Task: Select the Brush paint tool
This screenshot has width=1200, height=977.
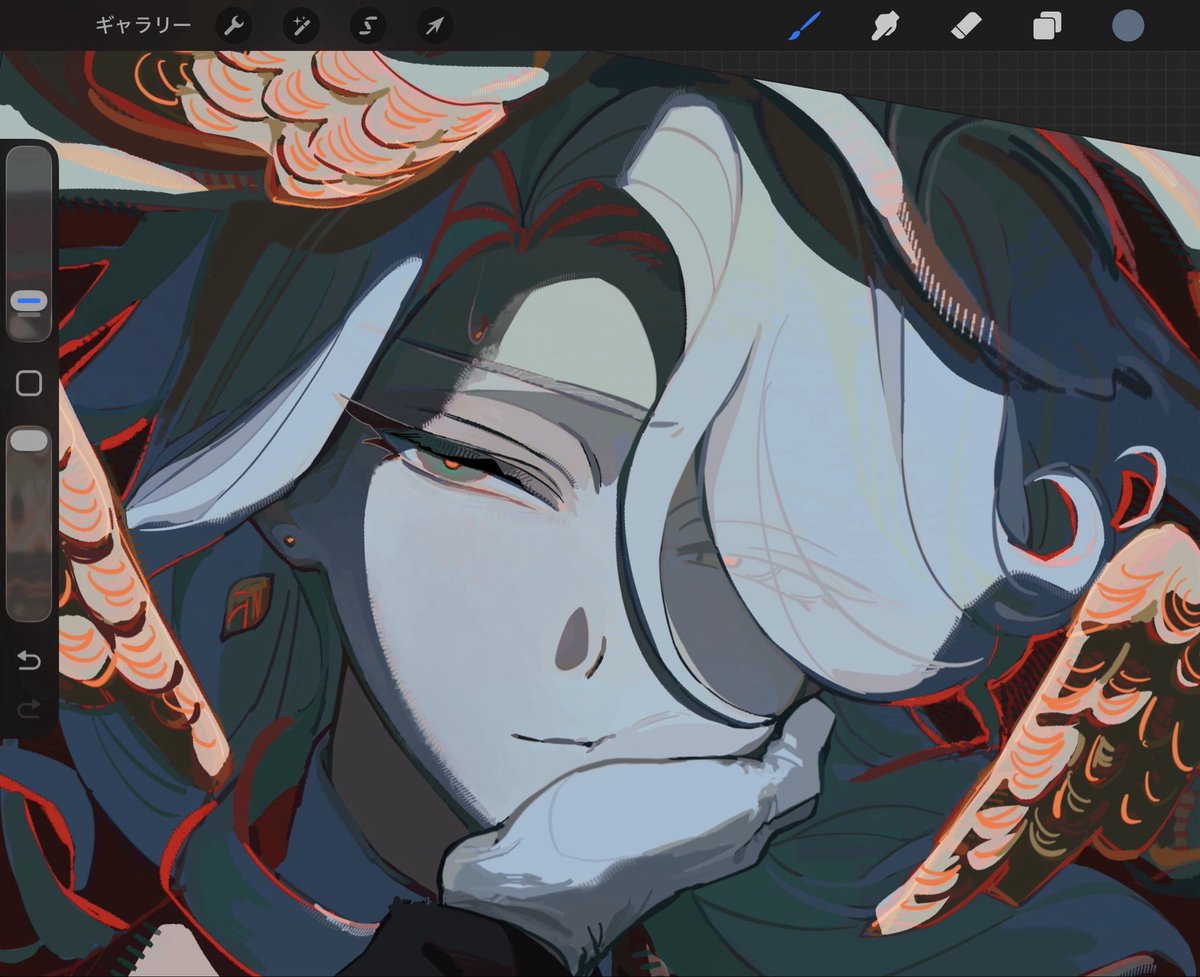Action: (x=803, y=26)
